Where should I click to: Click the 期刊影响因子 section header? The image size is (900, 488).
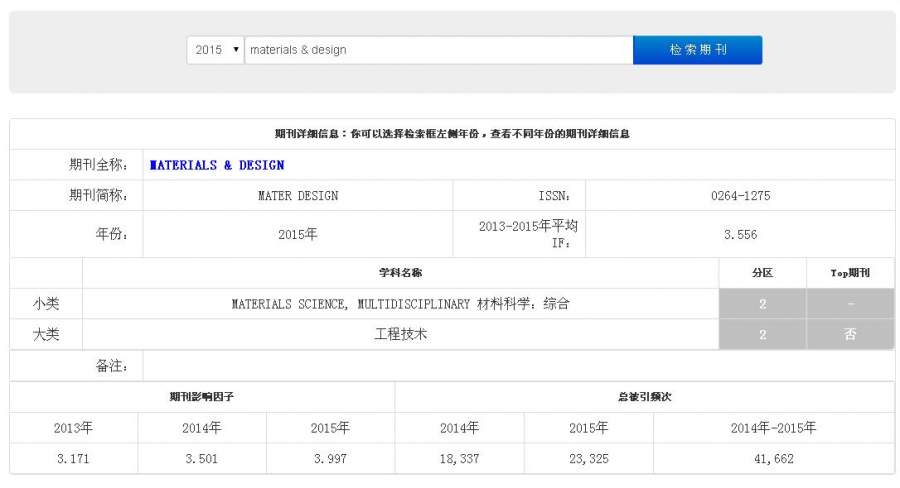coord(201,397)
